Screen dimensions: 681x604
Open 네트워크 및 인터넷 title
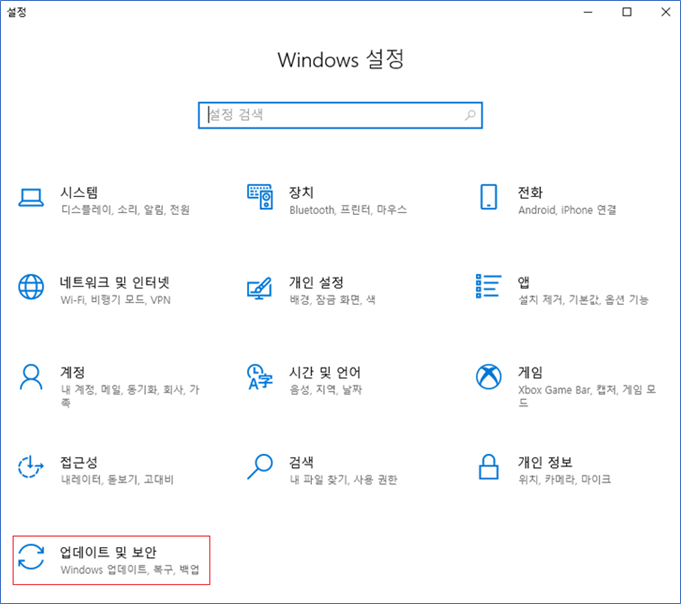click(114, 283)
